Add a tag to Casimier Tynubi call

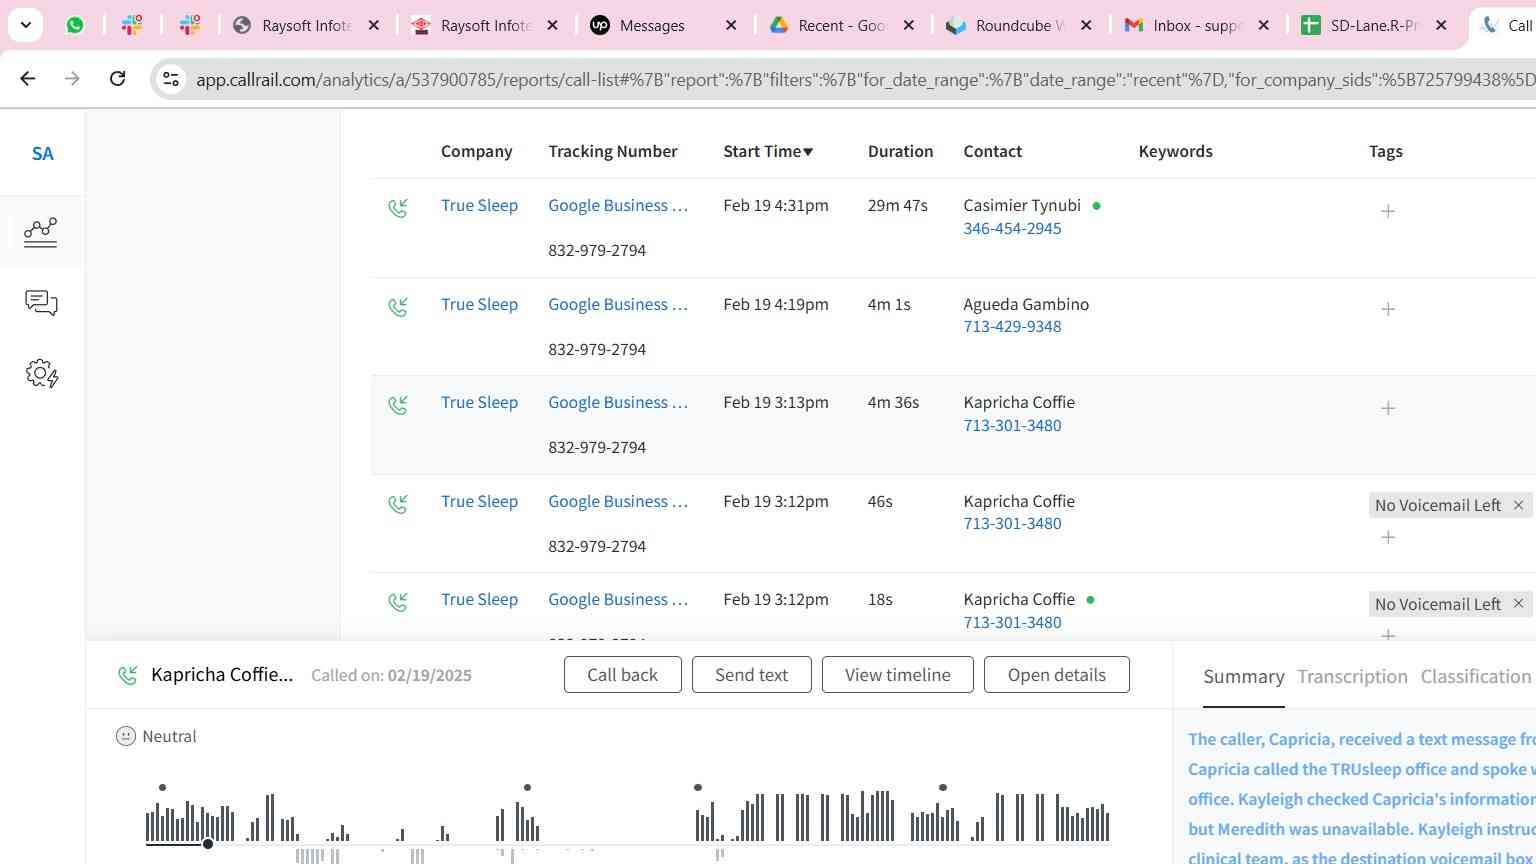(1388, 211)
